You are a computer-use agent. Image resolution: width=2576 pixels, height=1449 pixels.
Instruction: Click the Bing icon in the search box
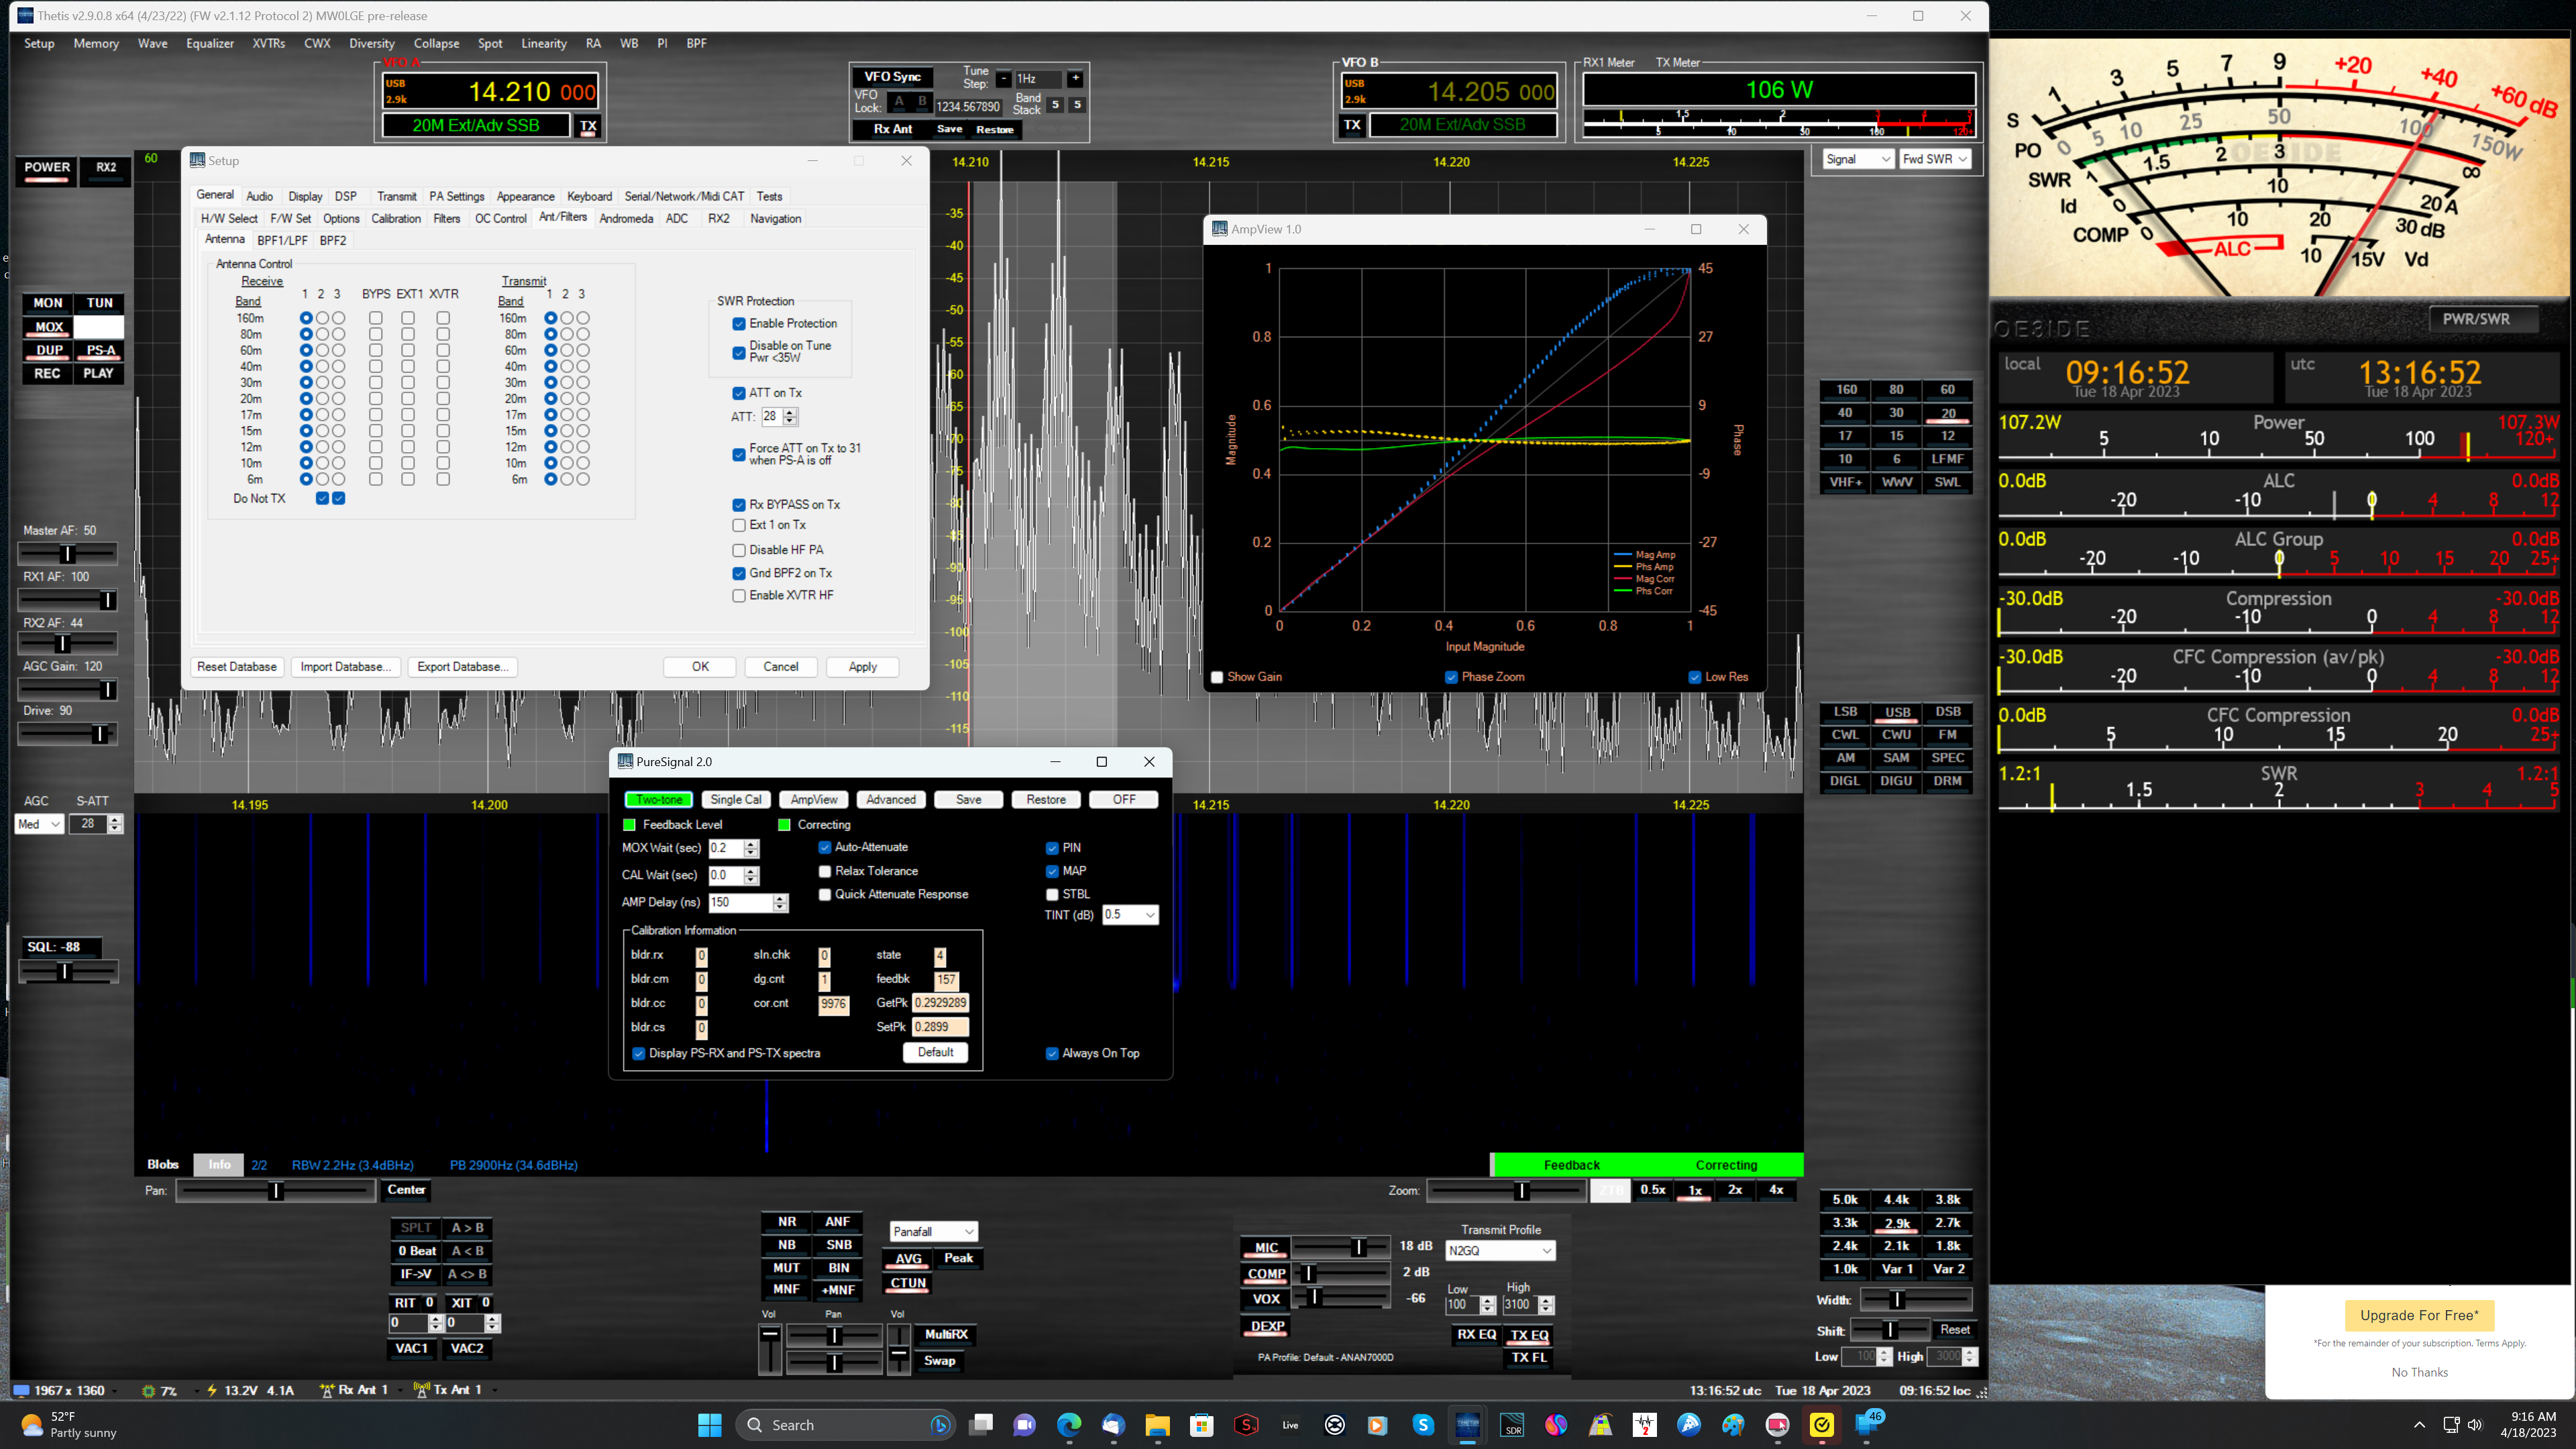(940, 1425)
